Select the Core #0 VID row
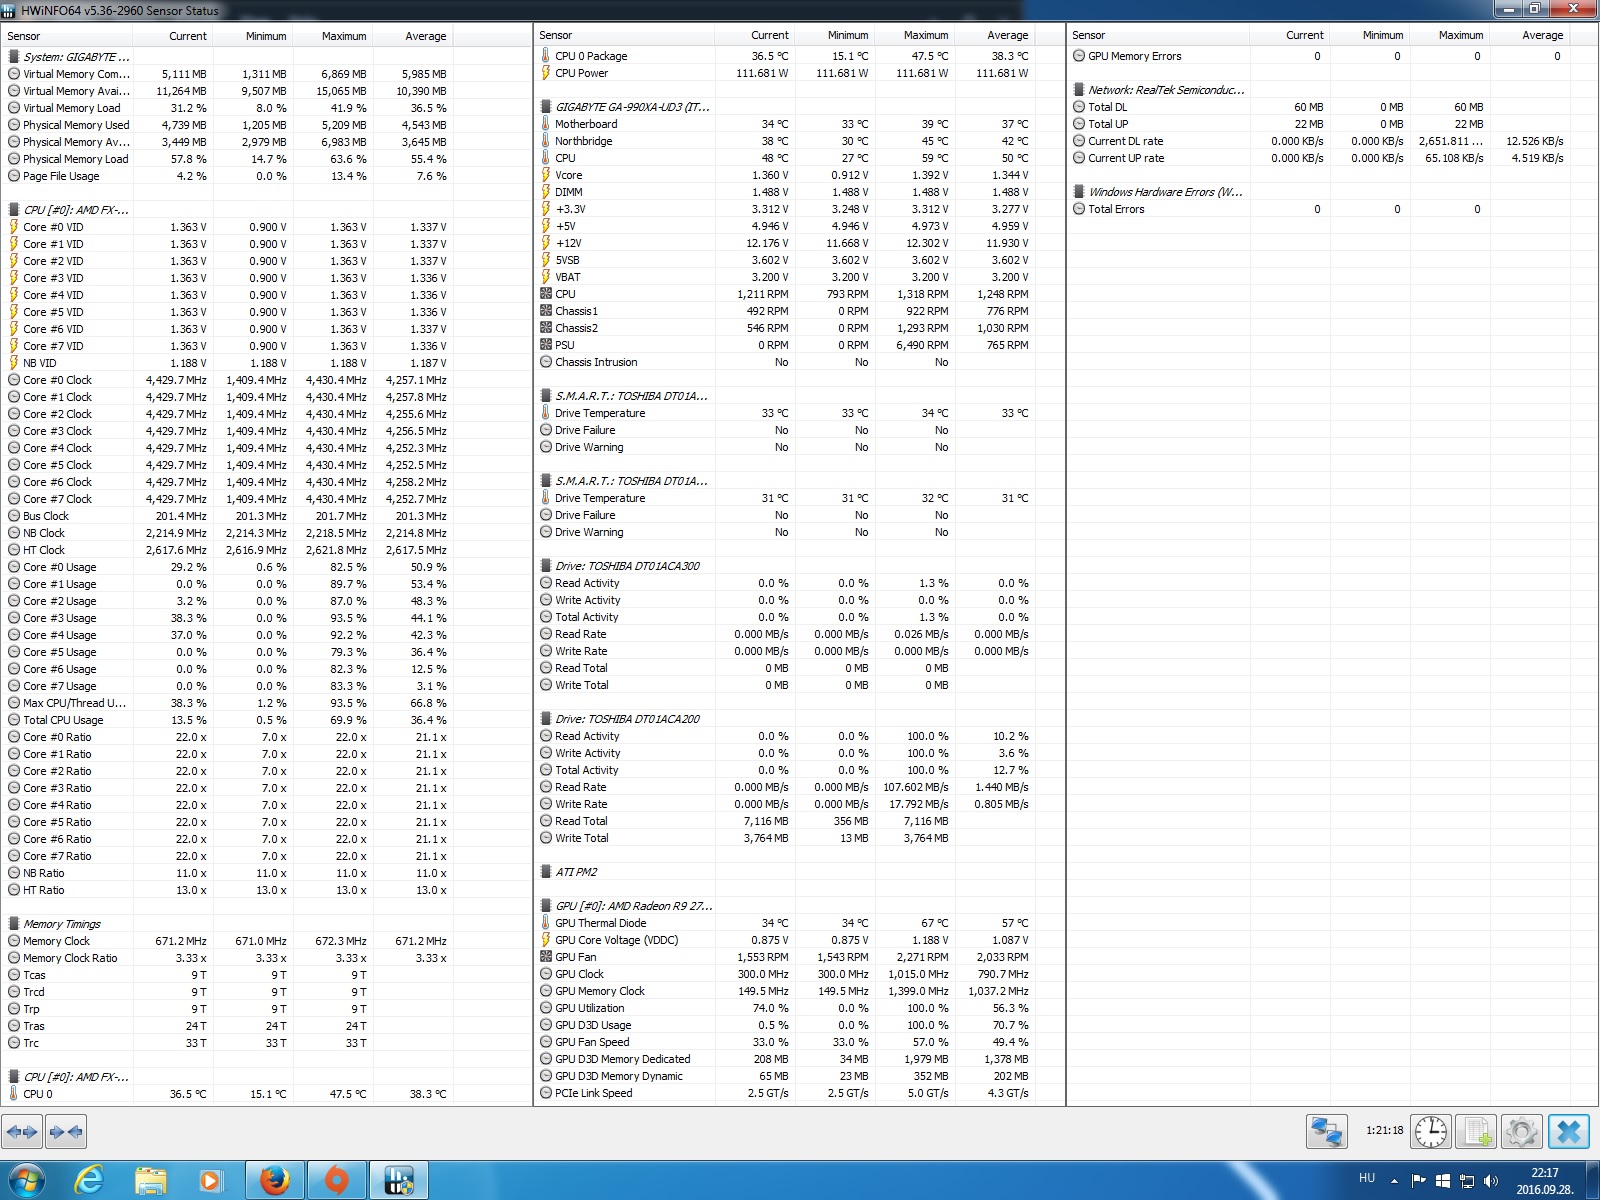Viewport: 1600px width, 1200px height. coord(266,227)
